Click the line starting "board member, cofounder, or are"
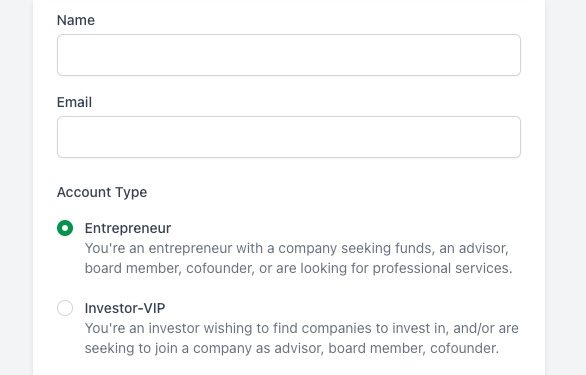The image size is (586, 375). [298, 268]
